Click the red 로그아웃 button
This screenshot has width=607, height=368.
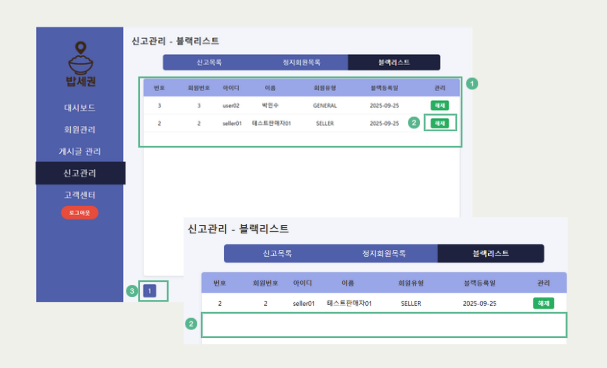tap(80, 213)
